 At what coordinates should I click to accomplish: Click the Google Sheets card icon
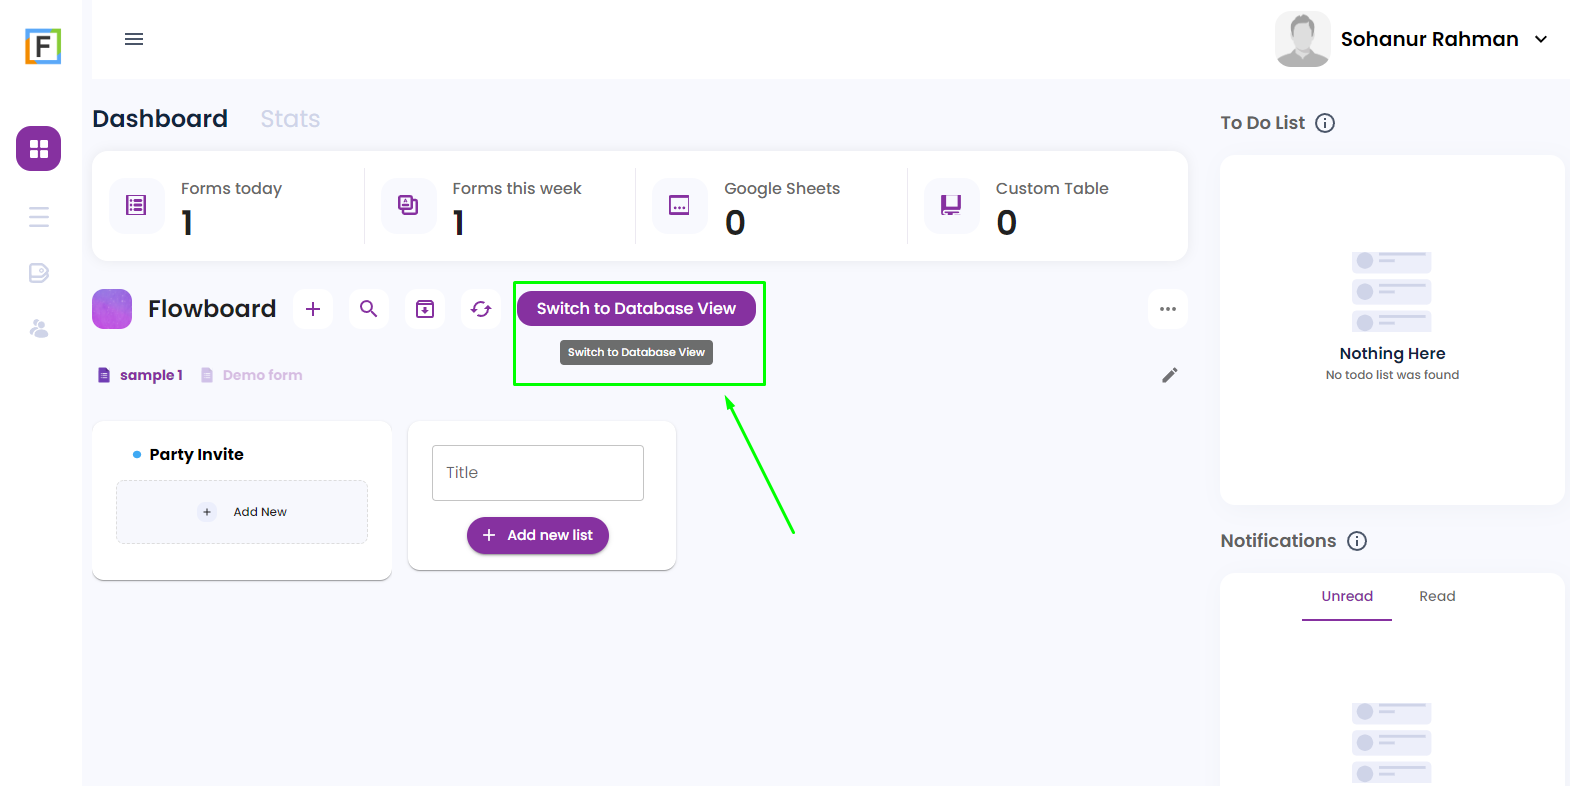pyautogui.click(x=680, y=206)
